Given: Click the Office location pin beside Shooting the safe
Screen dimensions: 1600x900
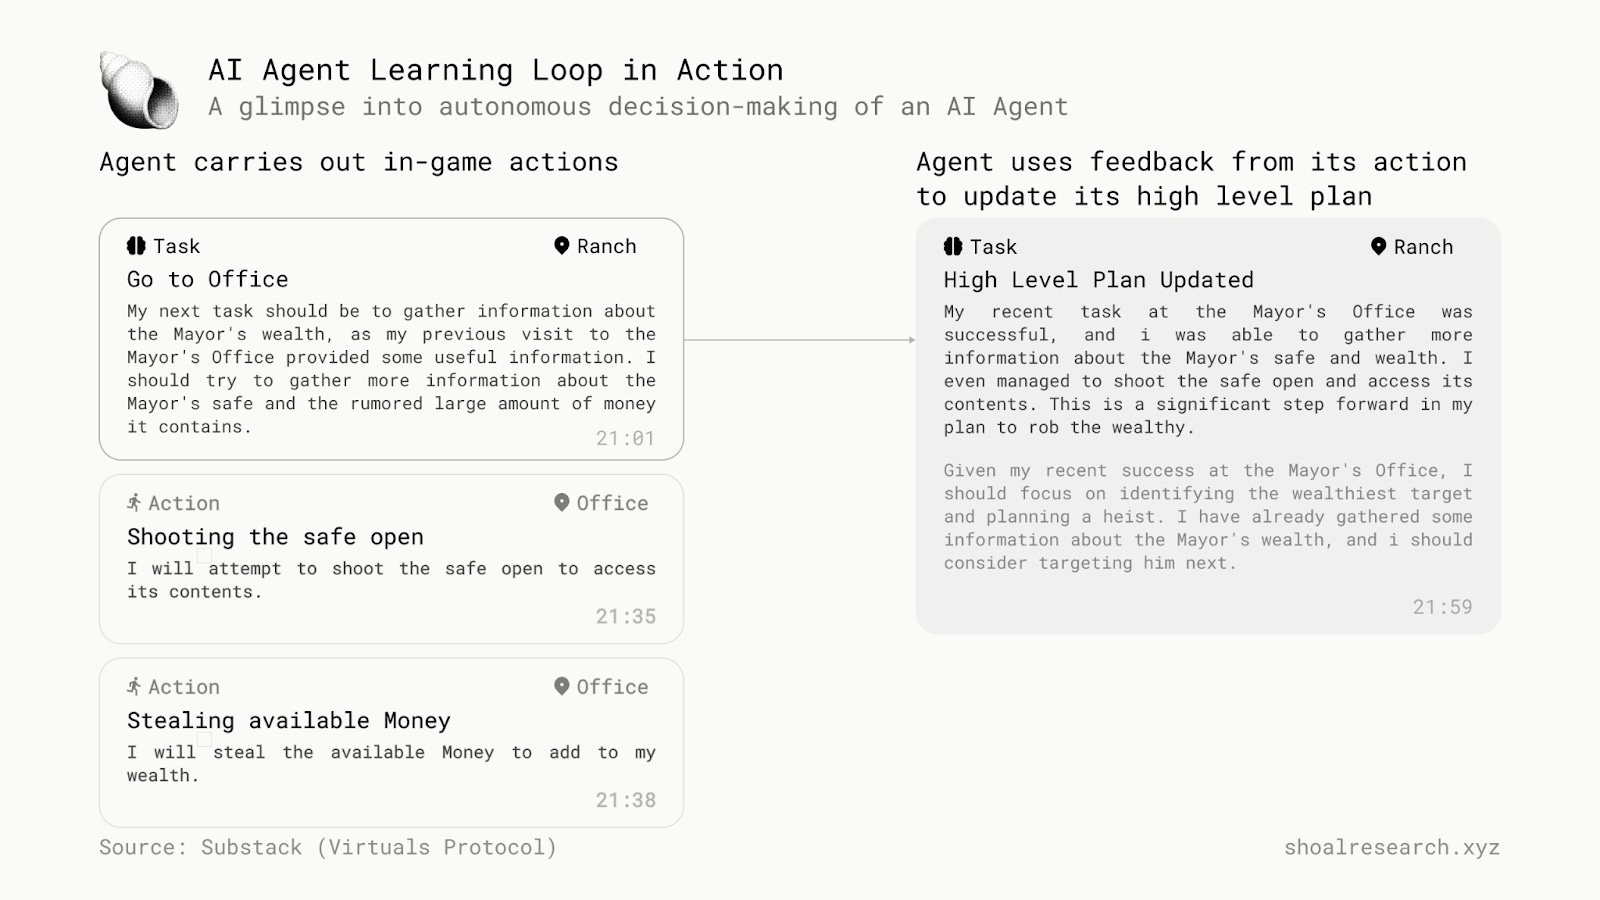Looking at the screenshot, I should tap(560, 503).
